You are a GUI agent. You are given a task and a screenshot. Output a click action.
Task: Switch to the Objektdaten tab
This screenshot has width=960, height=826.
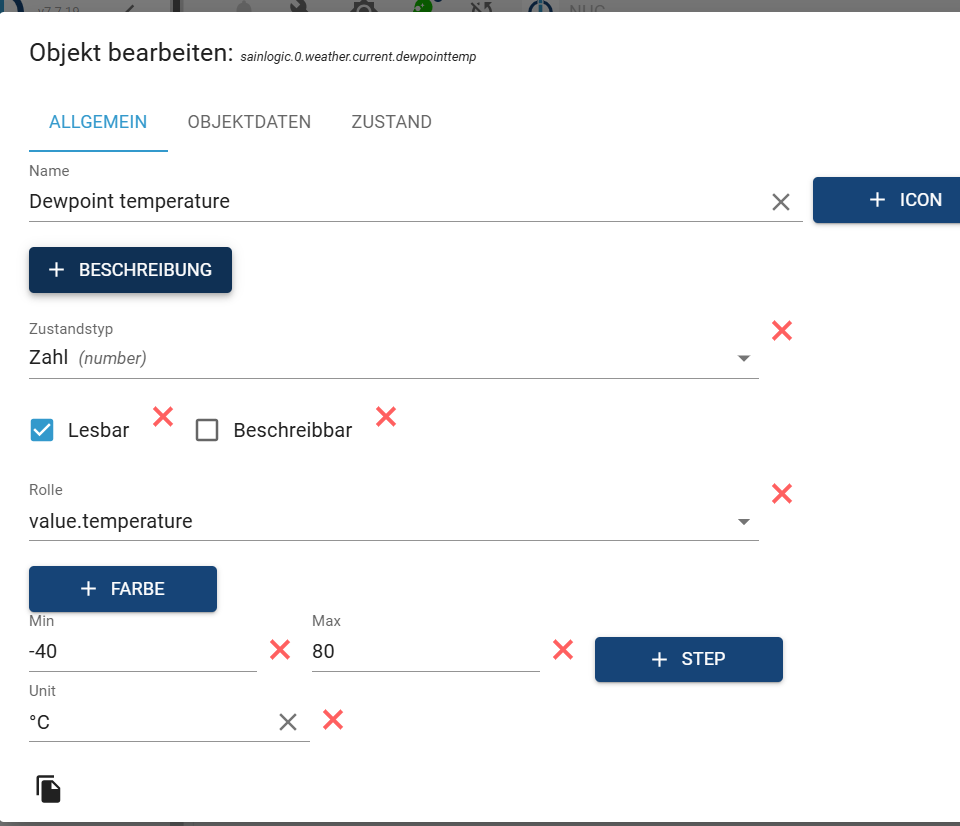coord(249,122)
